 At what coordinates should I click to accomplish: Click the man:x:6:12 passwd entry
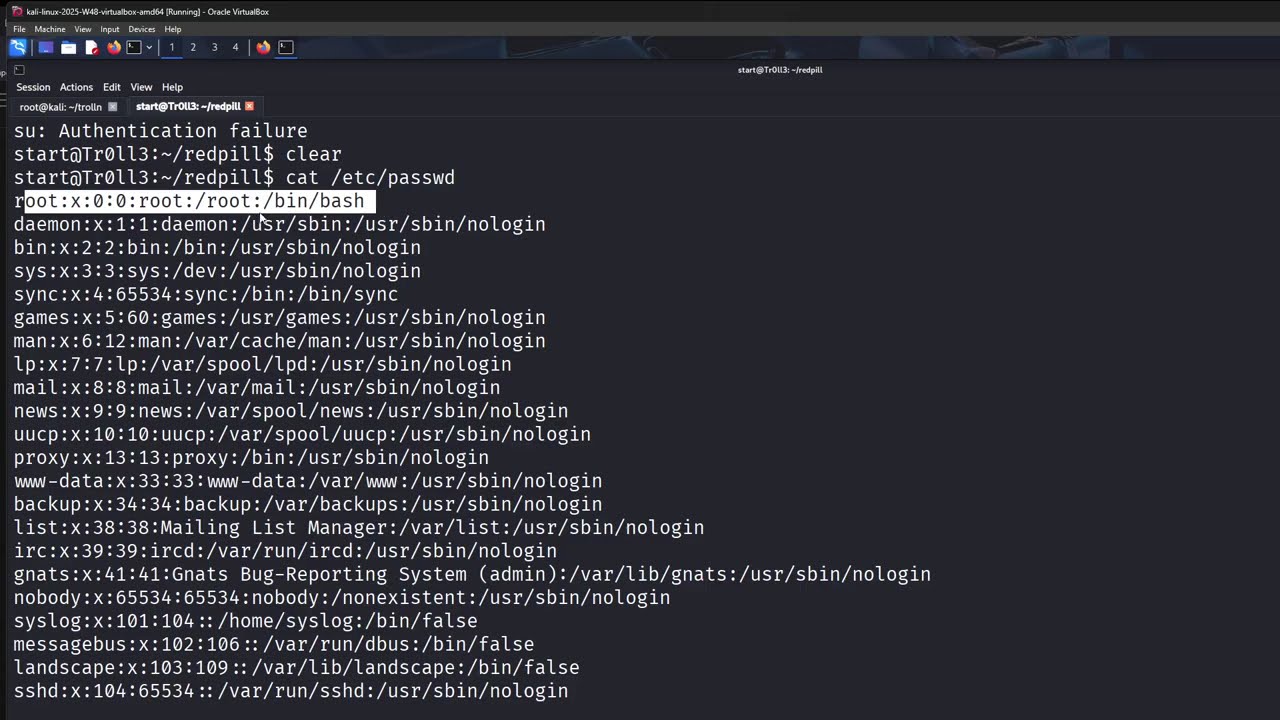(x=280, y=341)
